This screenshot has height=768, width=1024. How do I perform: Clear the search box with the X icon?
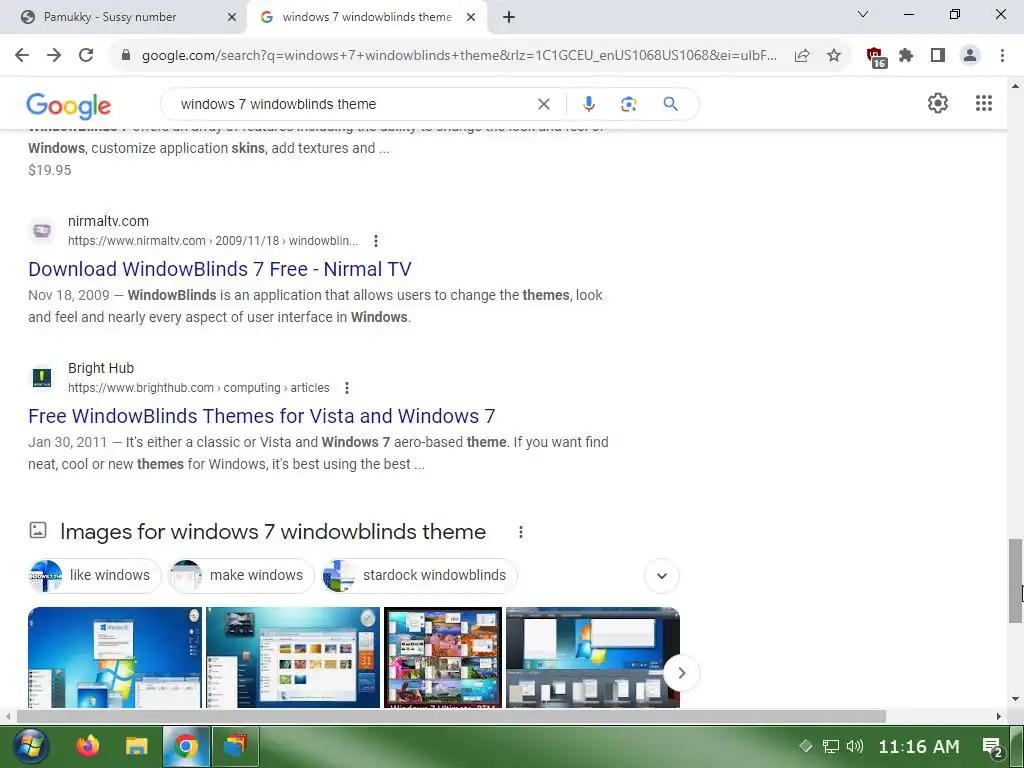click(543, 104)
